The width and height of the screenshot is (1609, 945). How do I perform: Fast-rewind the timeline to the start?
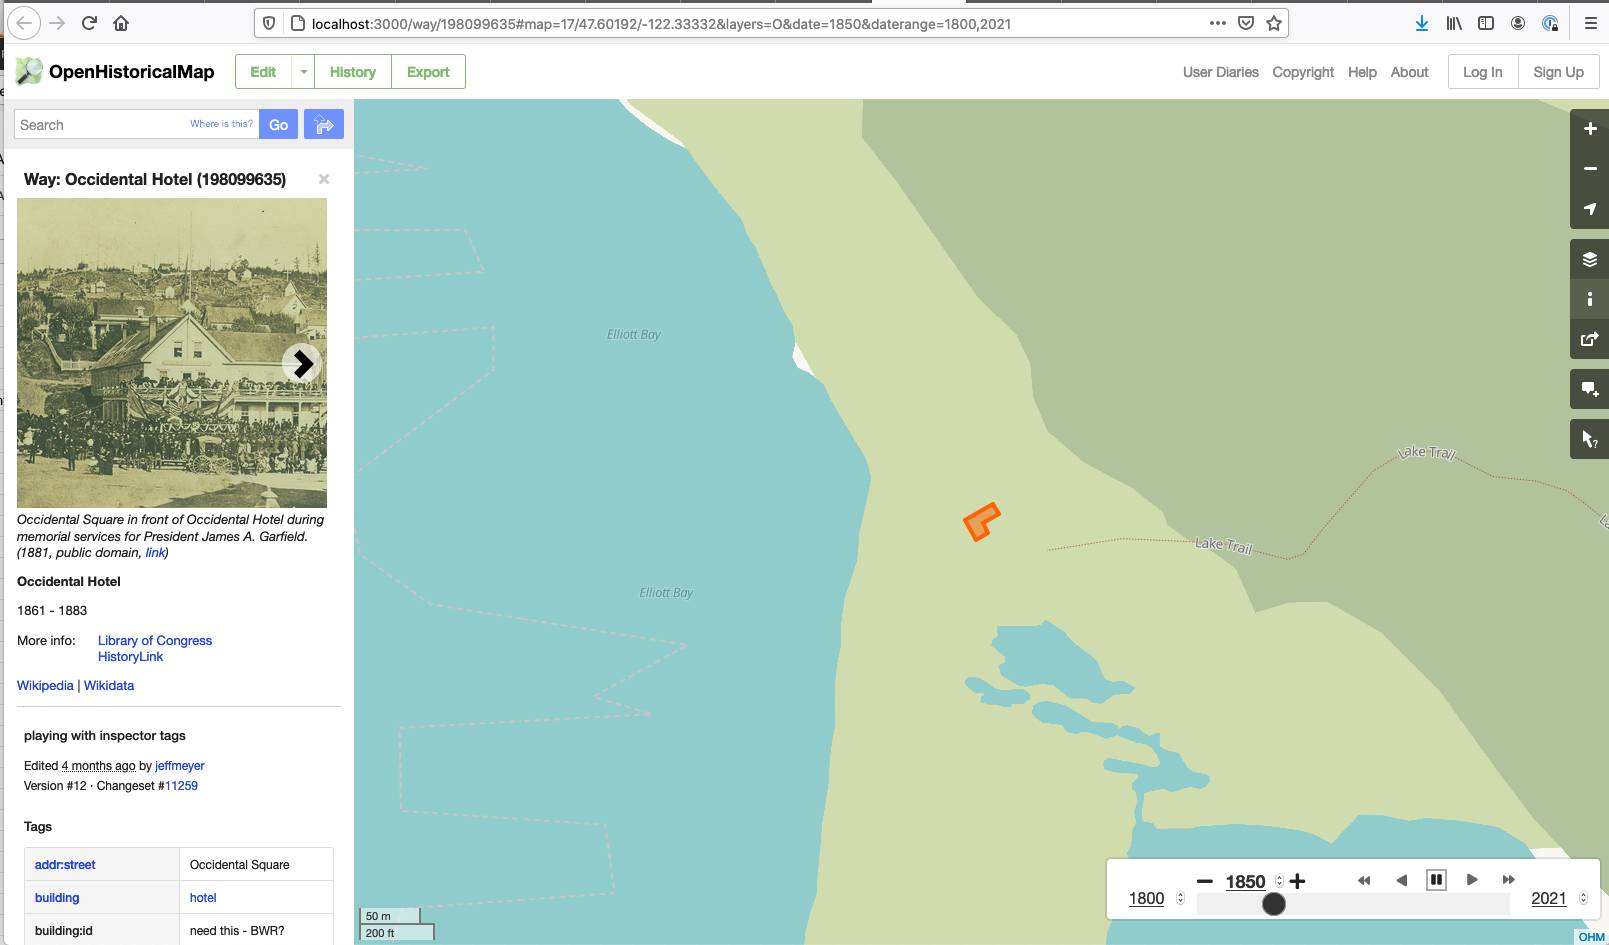point(1364,879)
